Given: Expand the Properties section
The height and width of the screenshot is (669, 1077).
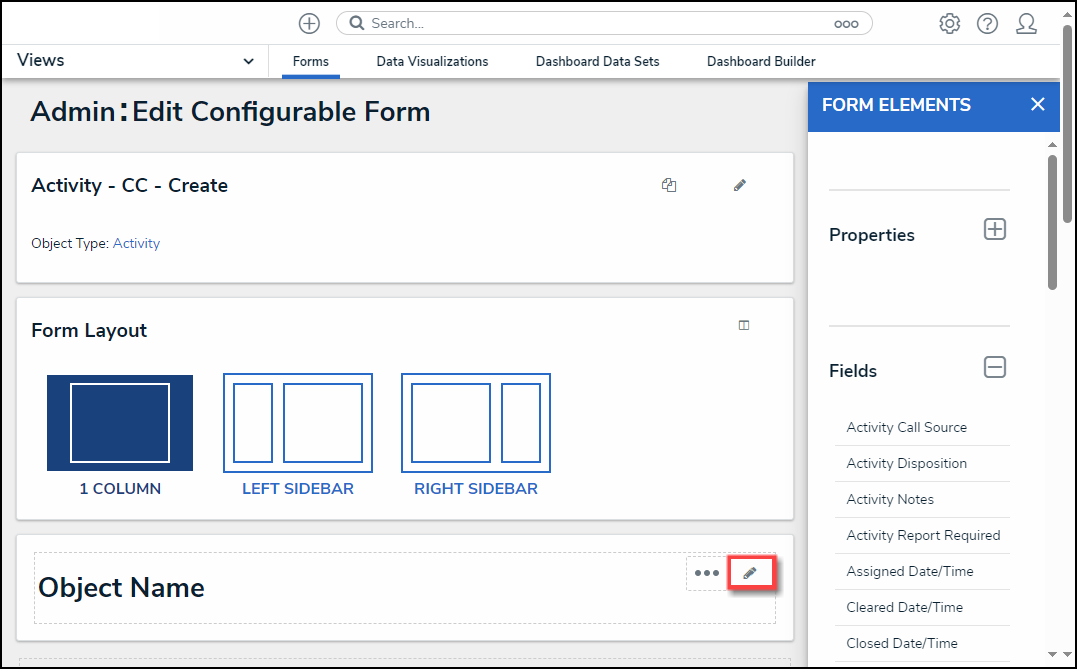Looking at the screenshot, I should [995, 229].
